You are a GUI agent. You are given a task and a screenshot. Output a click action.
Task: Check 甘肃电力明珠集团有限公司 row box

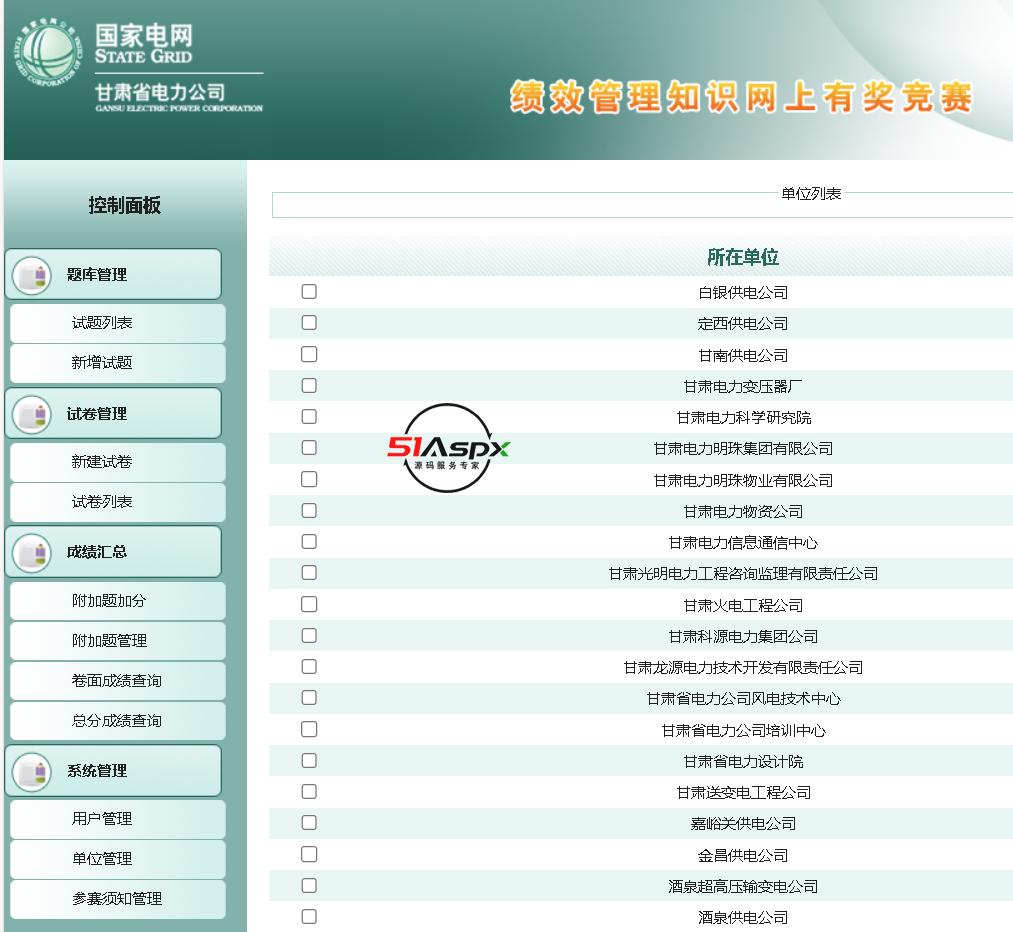tap(309, 448)
